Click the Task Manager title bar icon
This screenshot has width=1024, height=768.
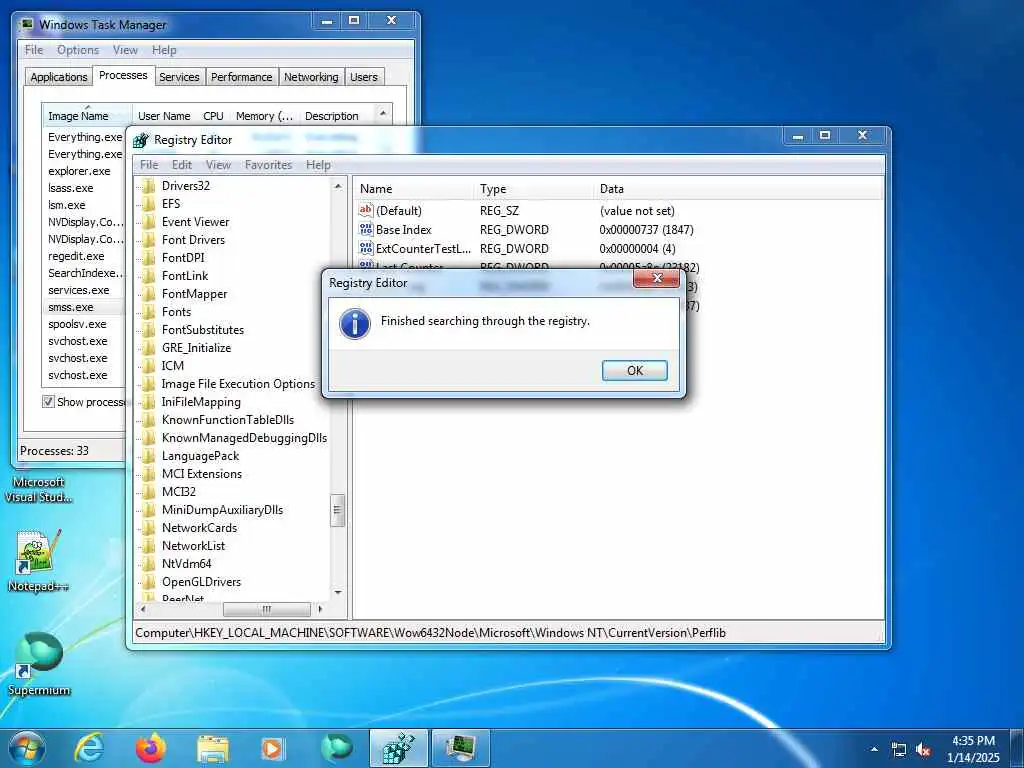(27, 25)
